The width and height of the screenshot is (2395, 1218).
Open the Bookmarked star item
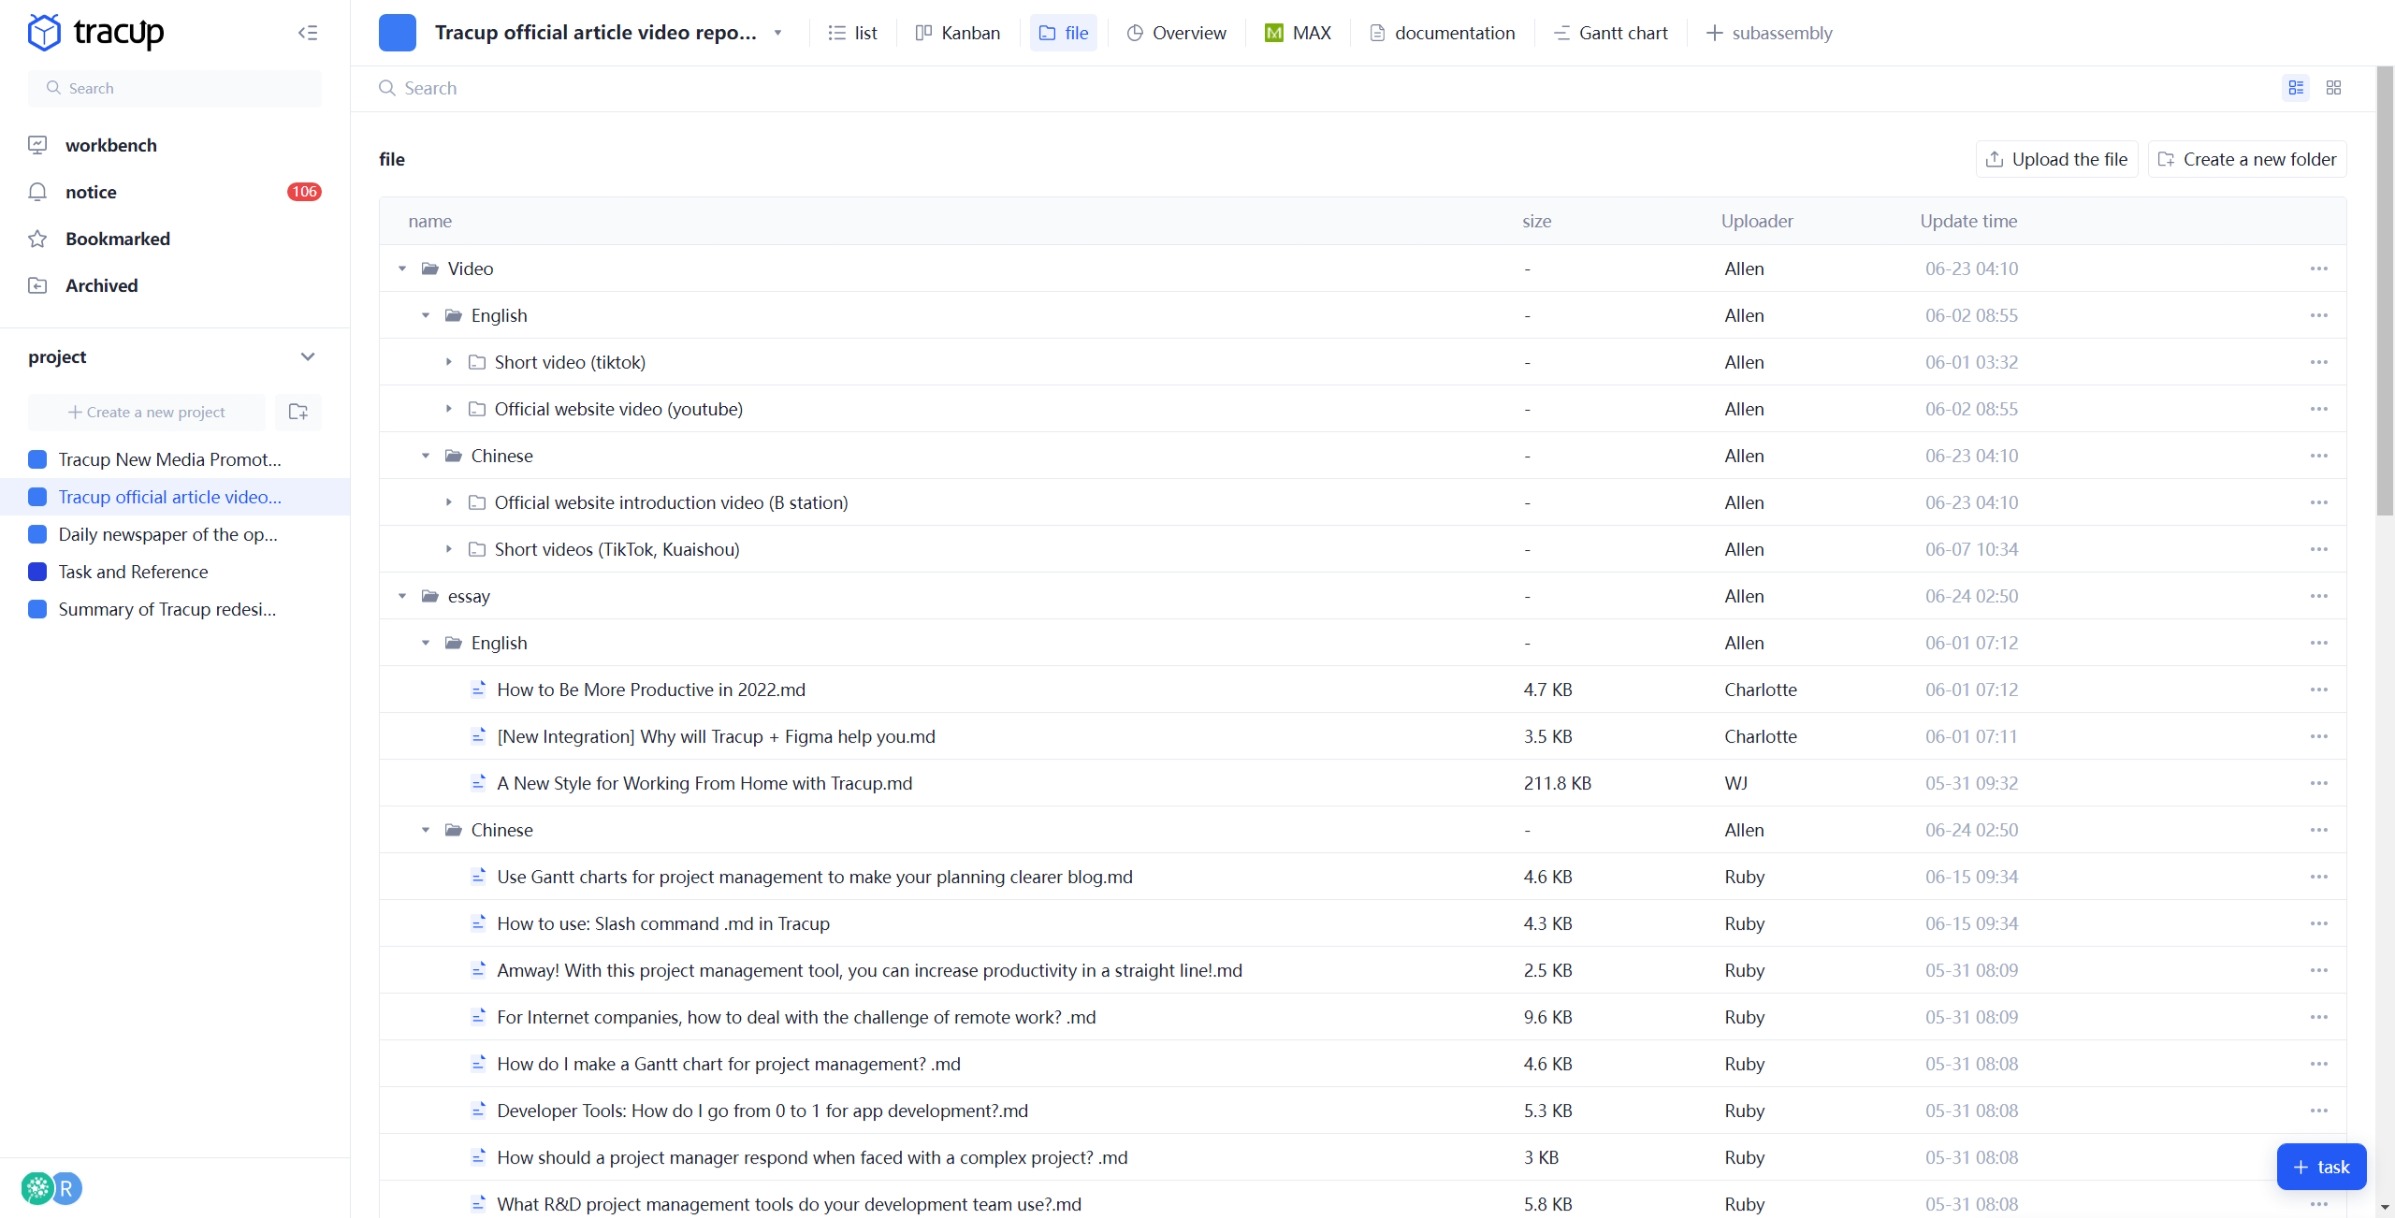[117, 239]
